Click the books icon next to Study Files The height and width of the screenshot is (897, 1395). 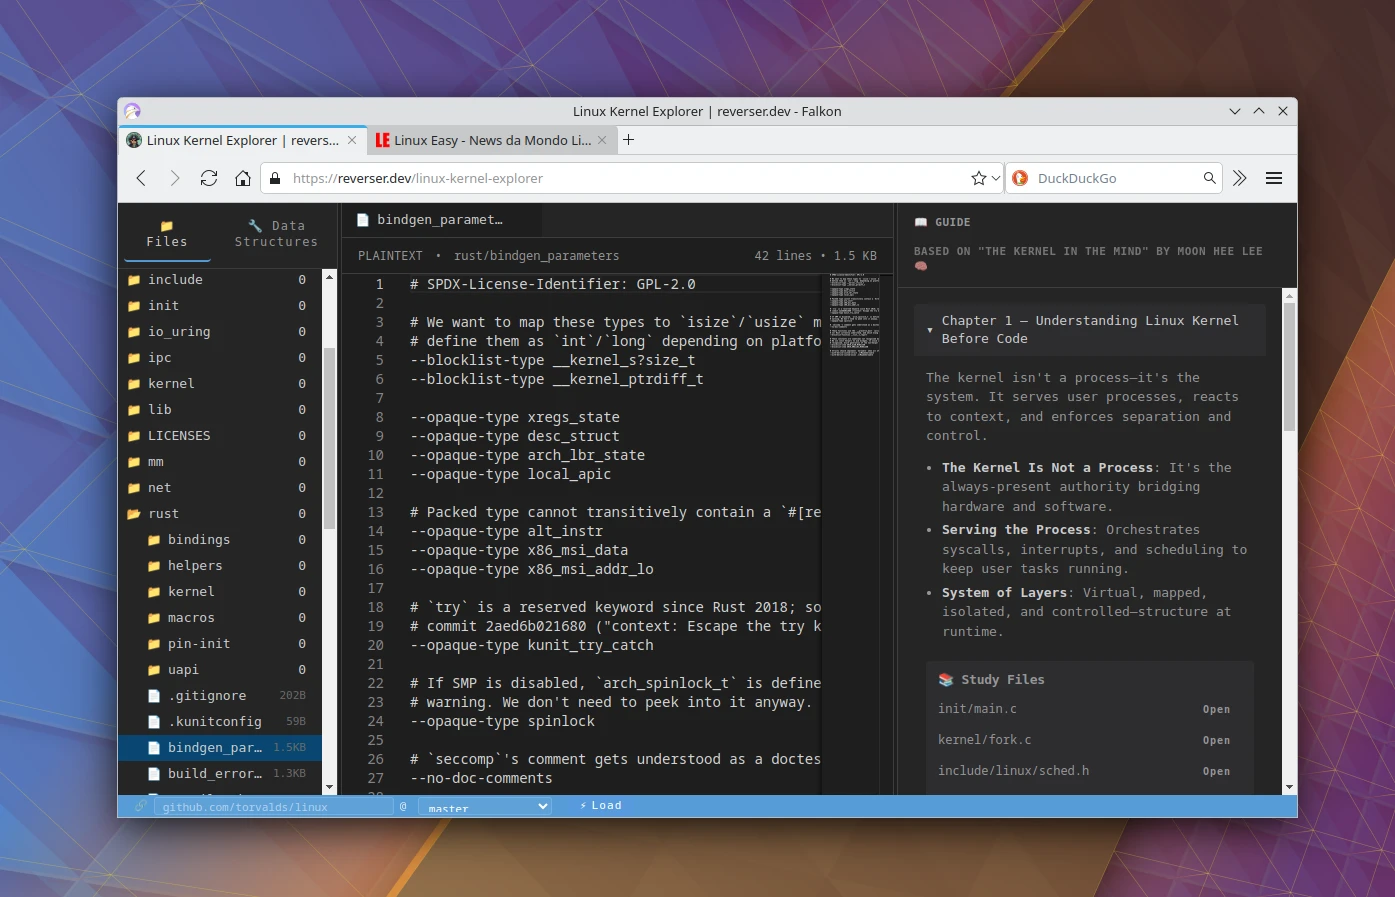point(946,679)
